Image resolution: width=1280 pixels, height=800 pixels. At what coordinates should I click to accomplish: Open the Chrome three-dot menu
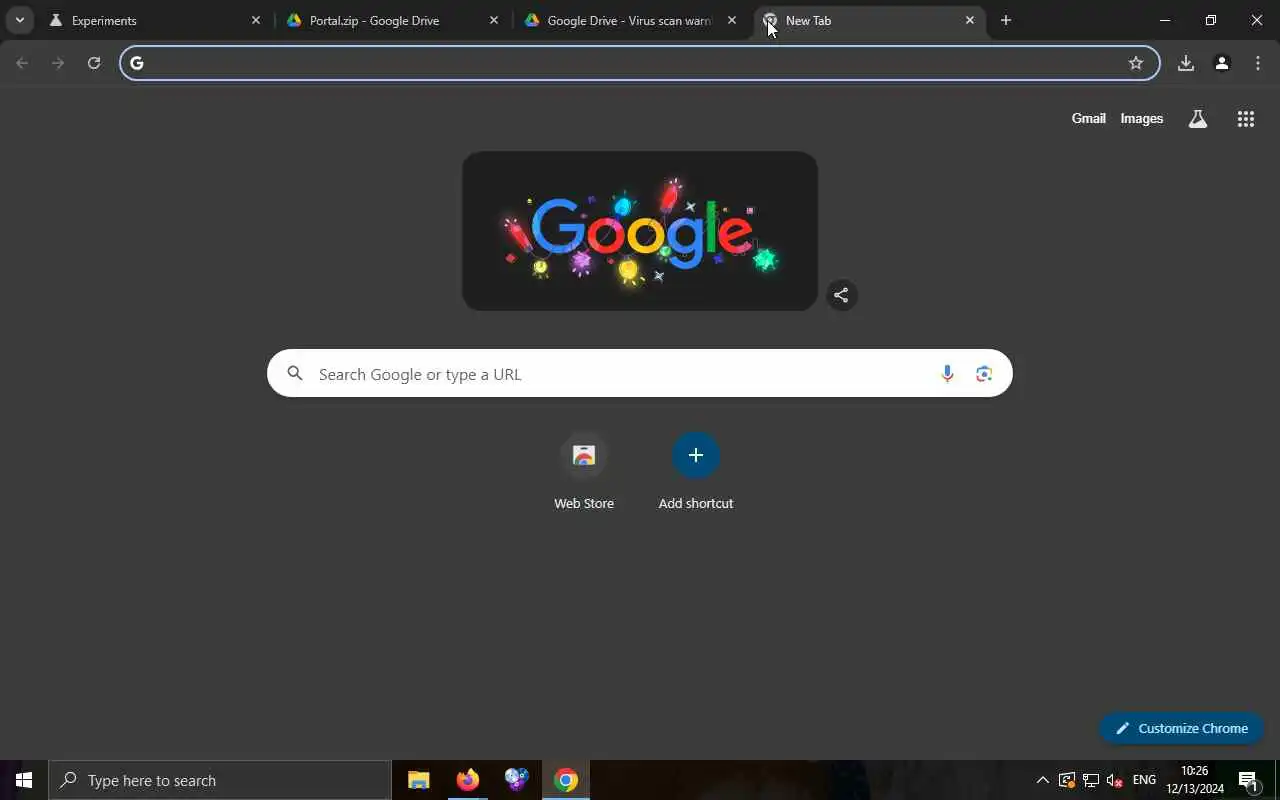point(1258,63)
